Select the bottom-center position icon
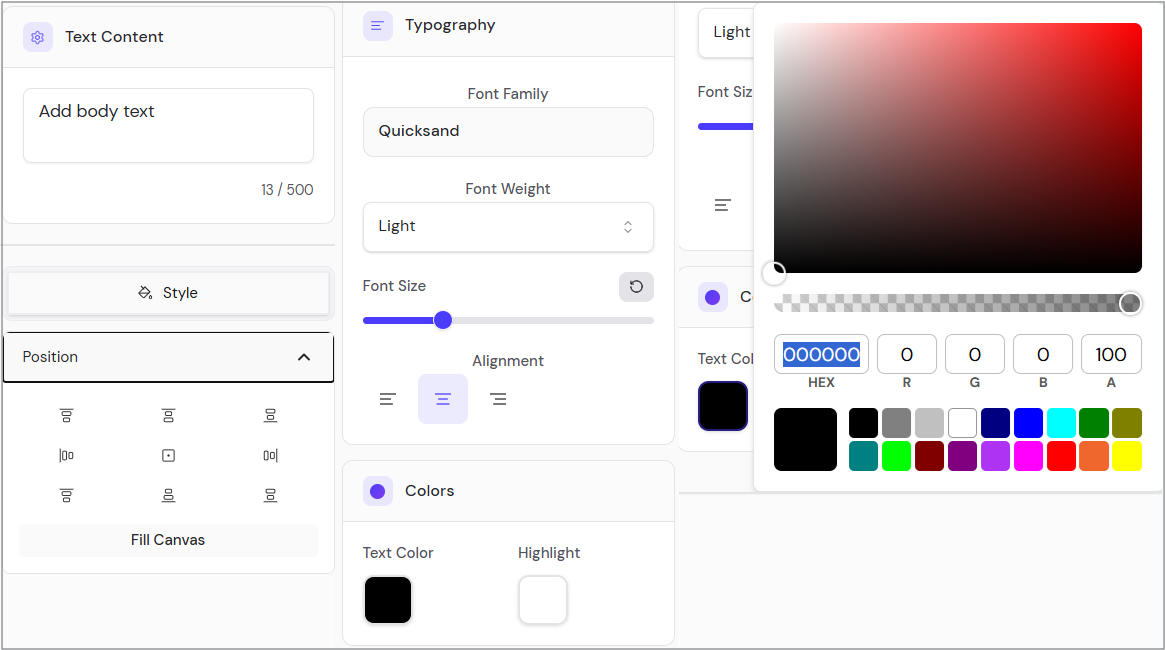This screenshot has width=1165, height=650. pyautogui.click(x=168, y=495)
